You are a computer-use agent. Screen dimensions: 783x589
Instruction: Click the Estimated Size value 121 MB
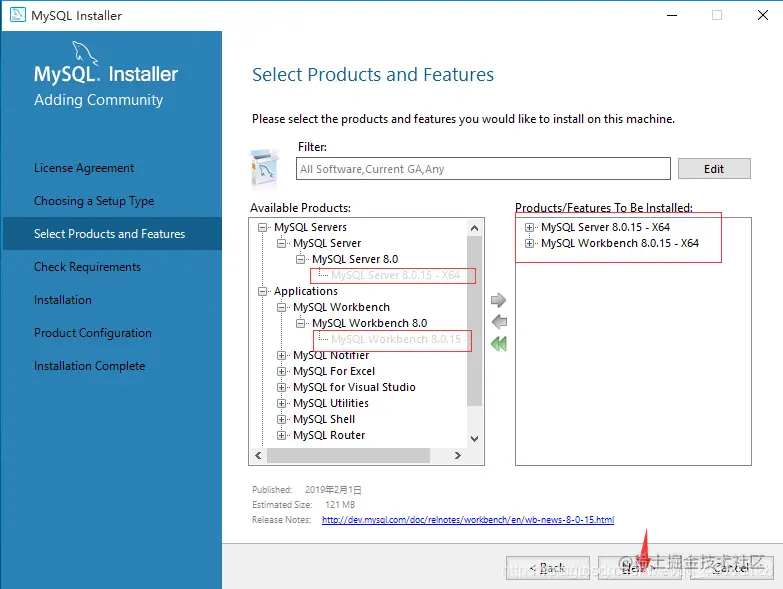click(340, 505)
